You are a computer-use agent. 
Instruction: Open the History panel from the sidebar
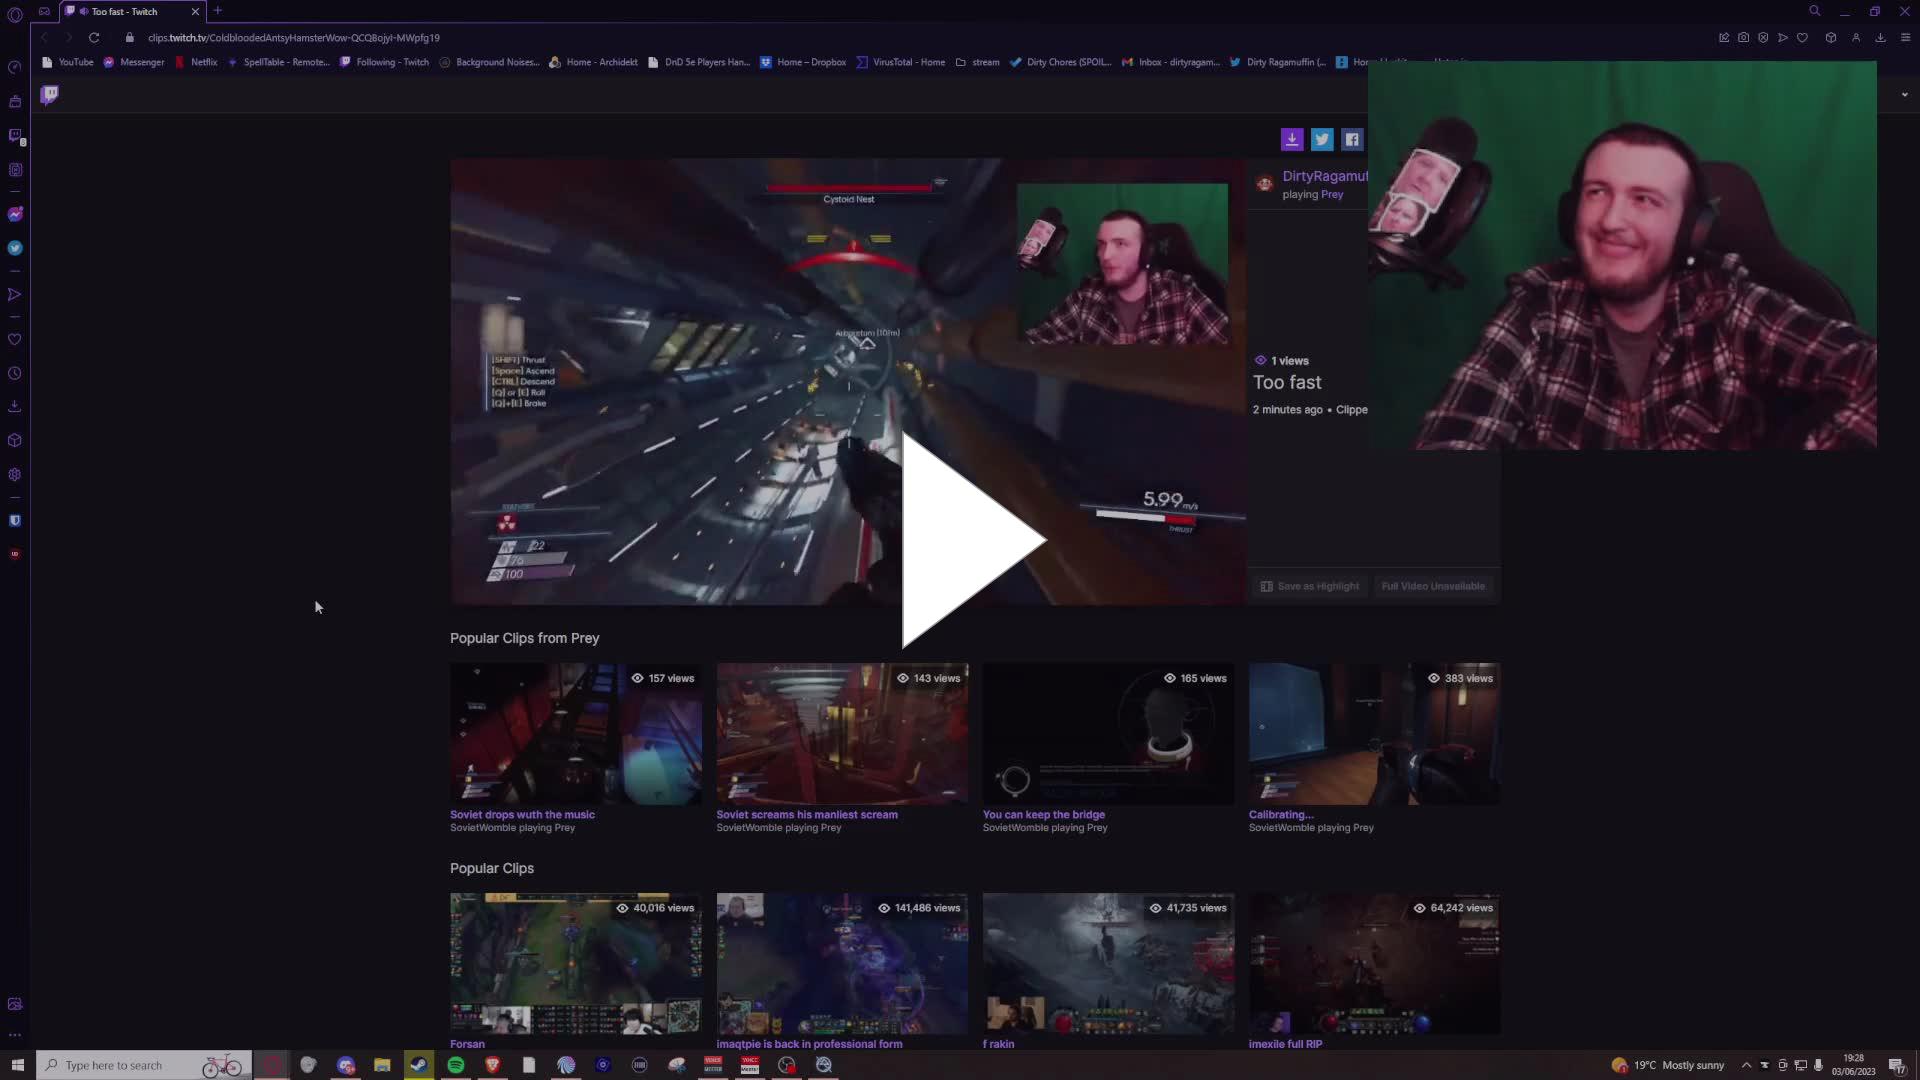pos(15,373)
